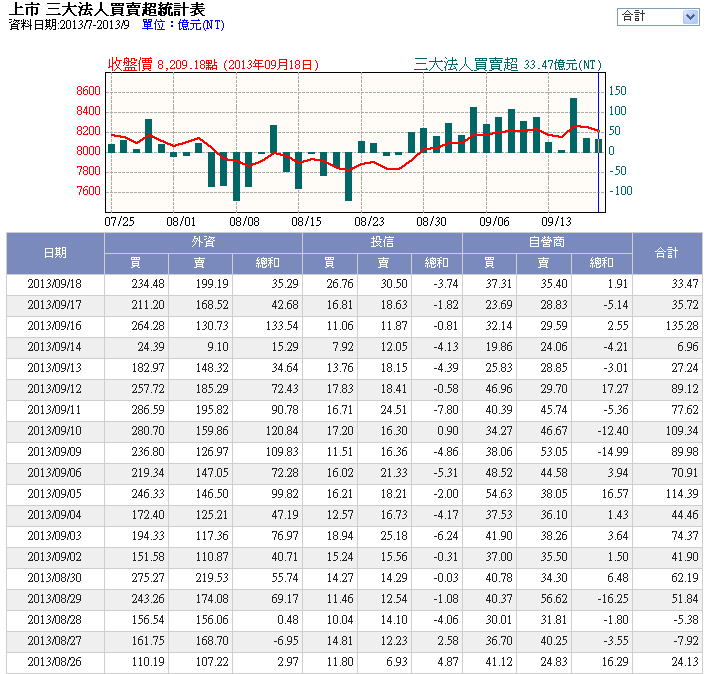Click the 09/06 chart axis label
The width and height of the screenshot is (719, 674).
pos(494,222)
